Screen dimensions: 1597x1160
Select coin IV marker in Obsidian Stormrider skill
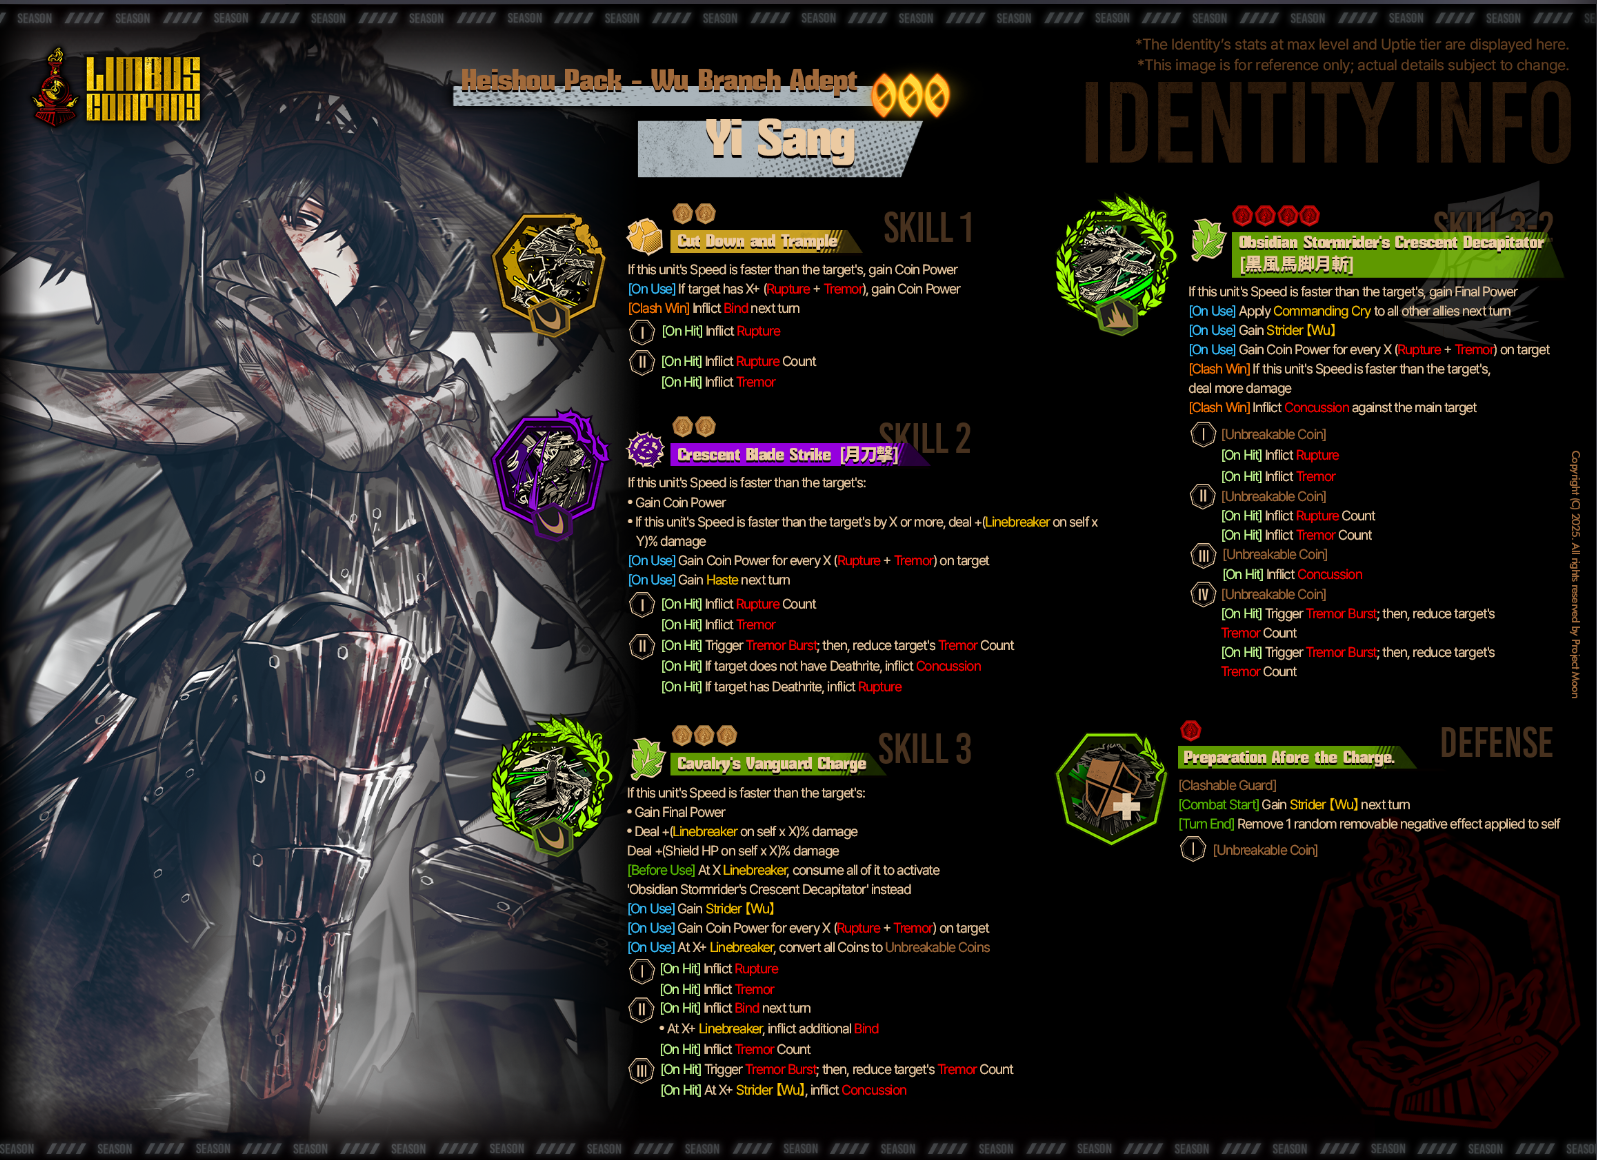coord(1203,595)
